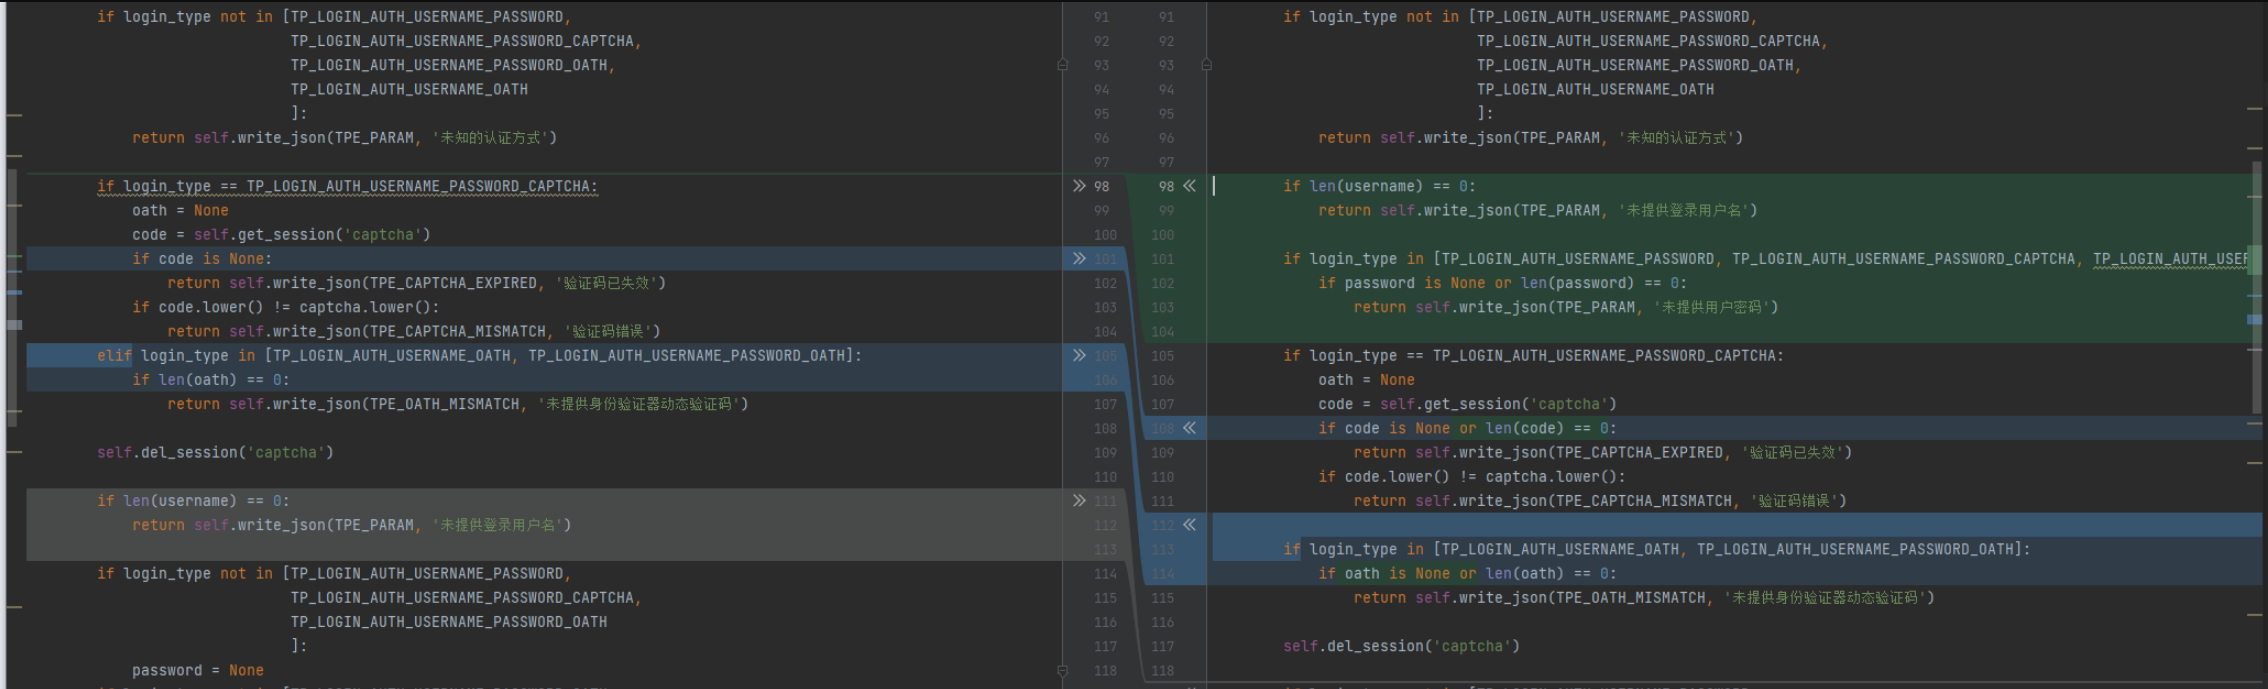Collapse fold marker at left line 93

point(1062,65)
